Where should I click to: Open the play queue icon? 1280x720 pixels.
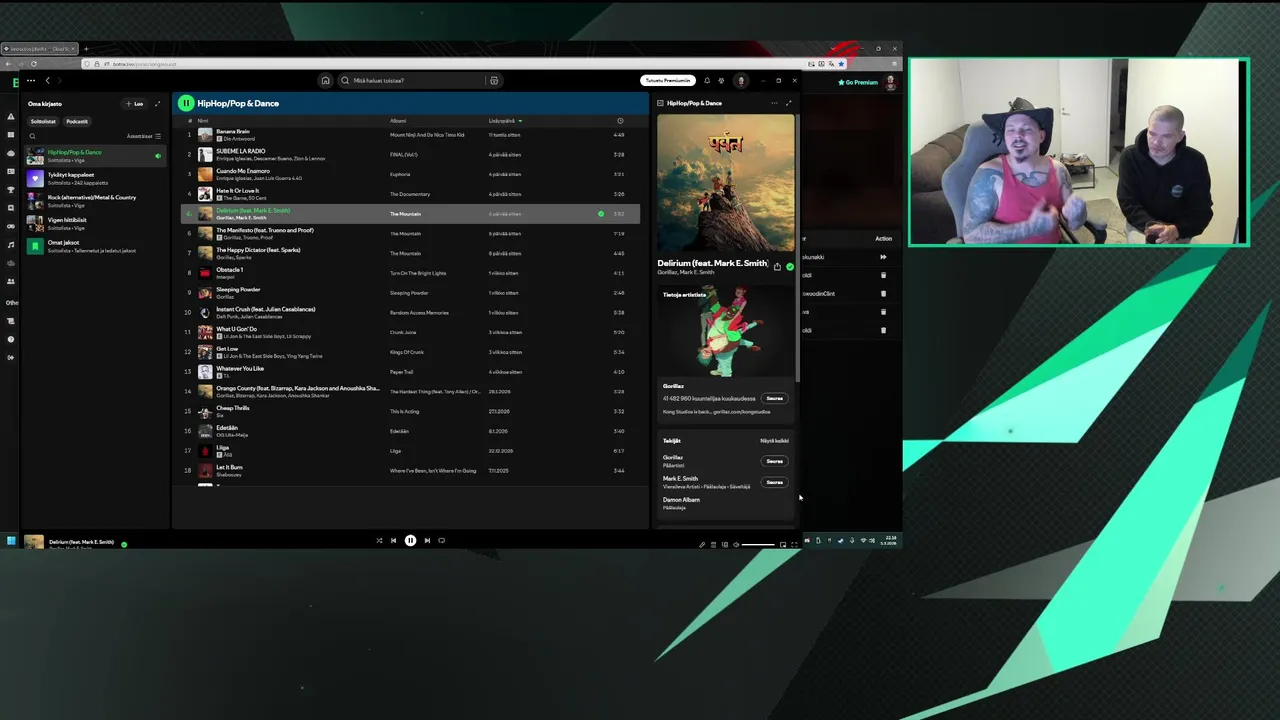713,545
